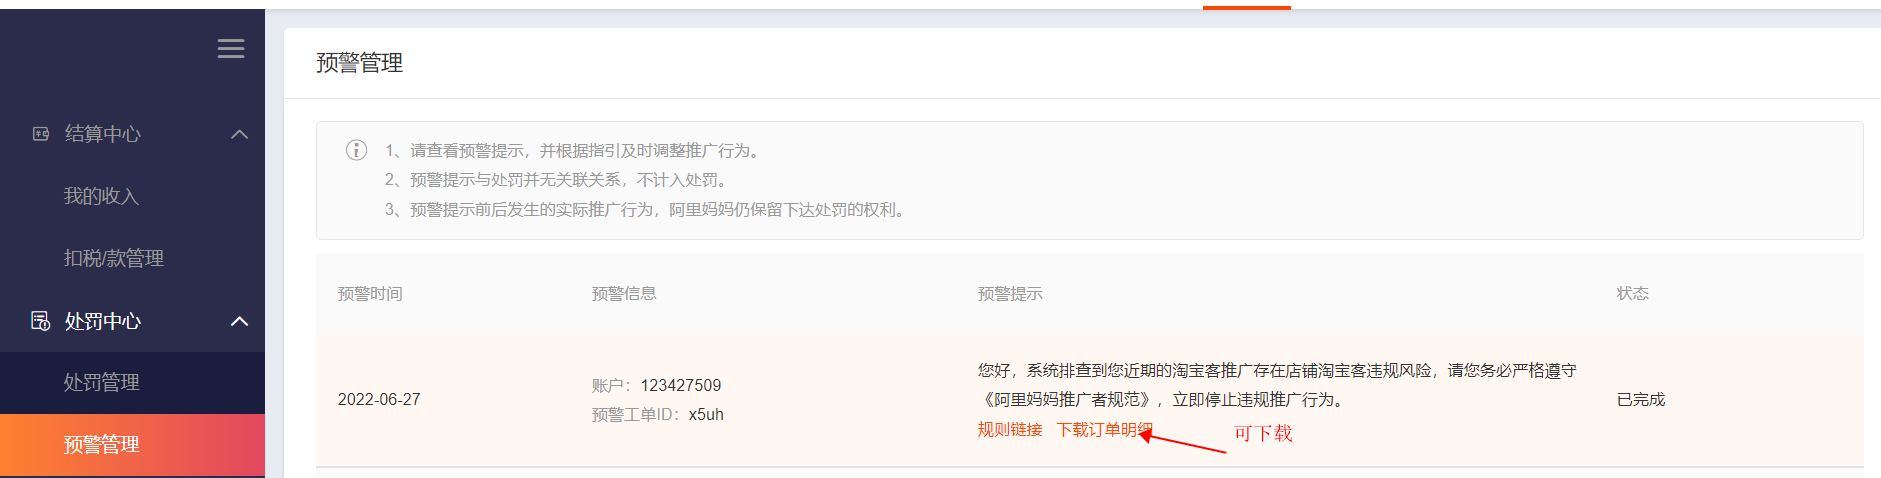The height and width of the screenshot is (478, 1881).
Task: Click the 处罚中心 document icon
Action: pos(41,321)
